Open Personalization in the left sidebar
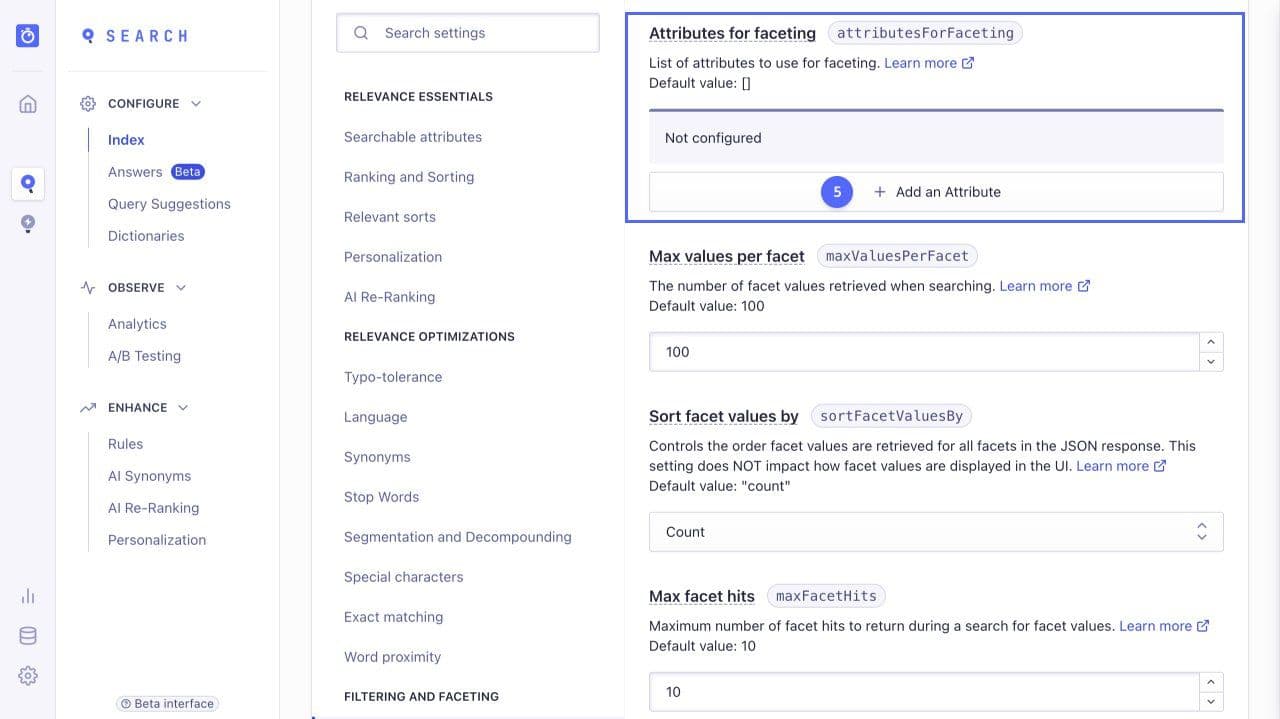 [157, 540]
